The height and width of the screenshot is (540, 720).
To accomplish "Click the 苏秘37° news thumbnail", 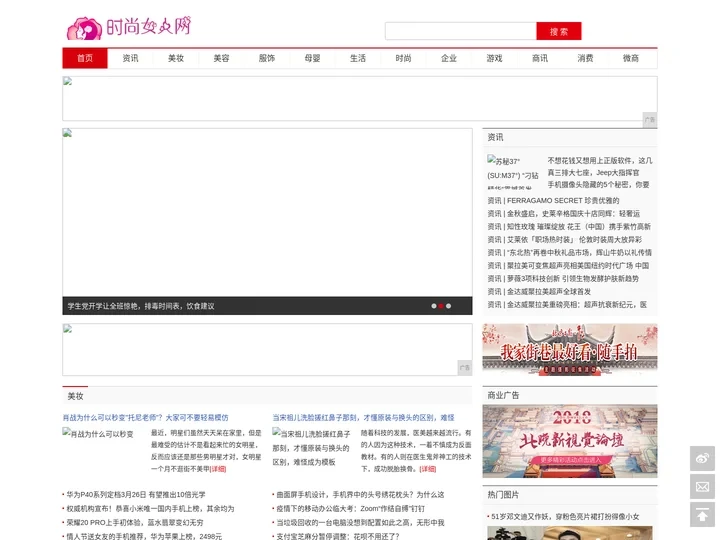I will [513, 172].
